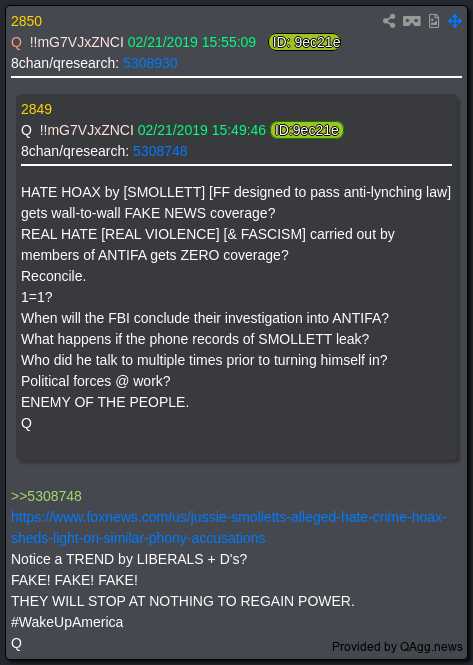This screenshot has width=473, height=665.
Task: Click the 02/21/2019 15:49:46 timestamp
Action: (x=202, y=130)
